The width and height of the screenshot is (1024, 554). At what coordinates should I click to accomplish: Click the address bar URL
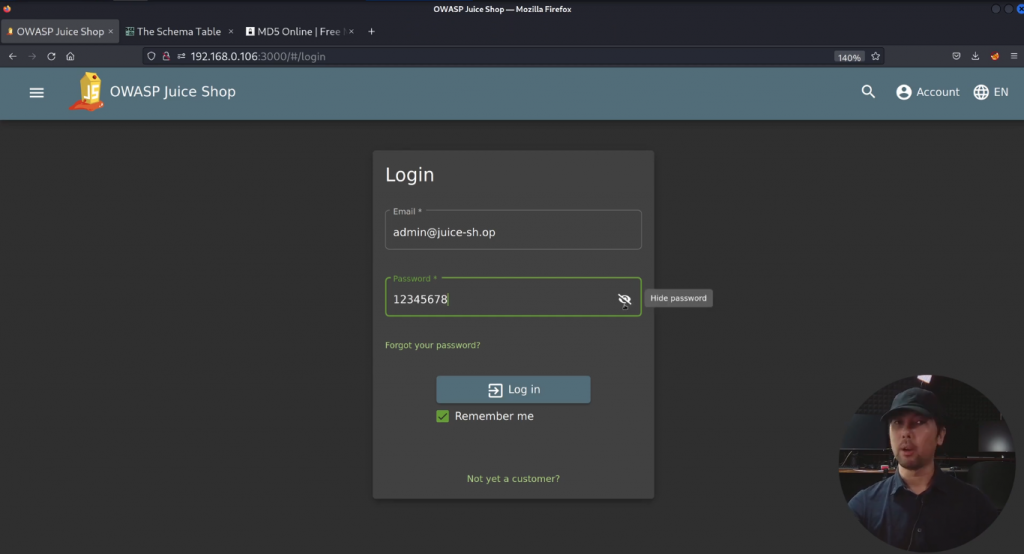tap(258, 57)
